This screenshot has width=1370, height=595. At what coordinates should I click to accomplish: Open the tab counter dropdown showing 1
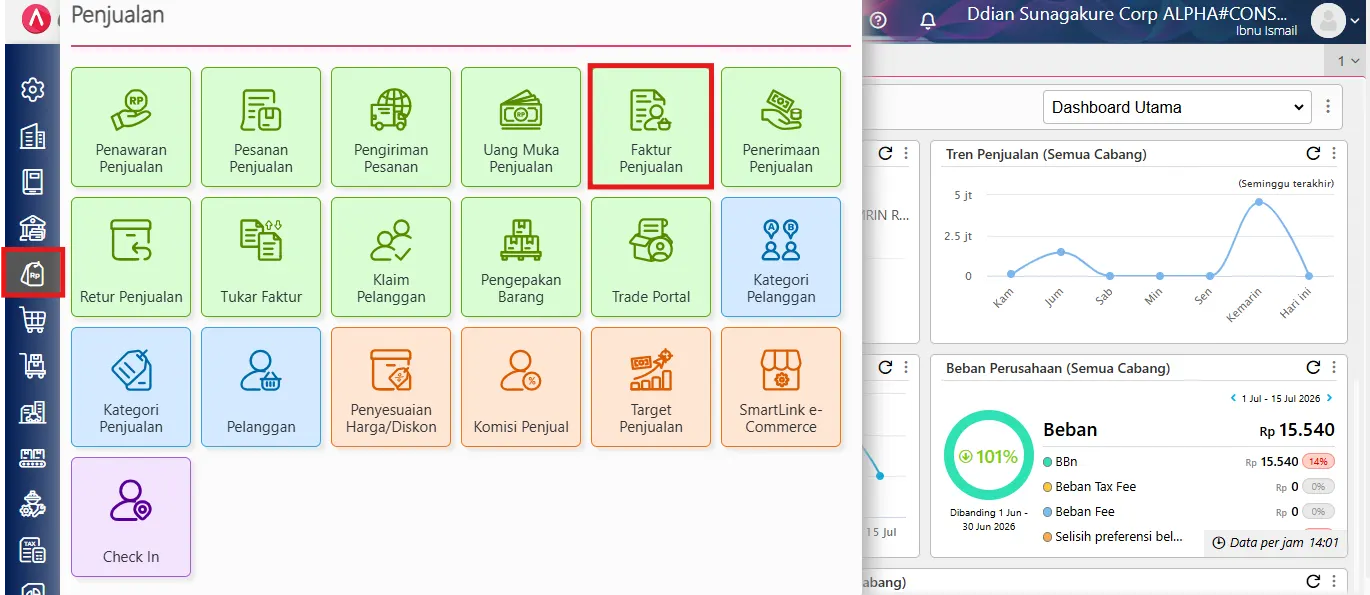pos(1349,61)
